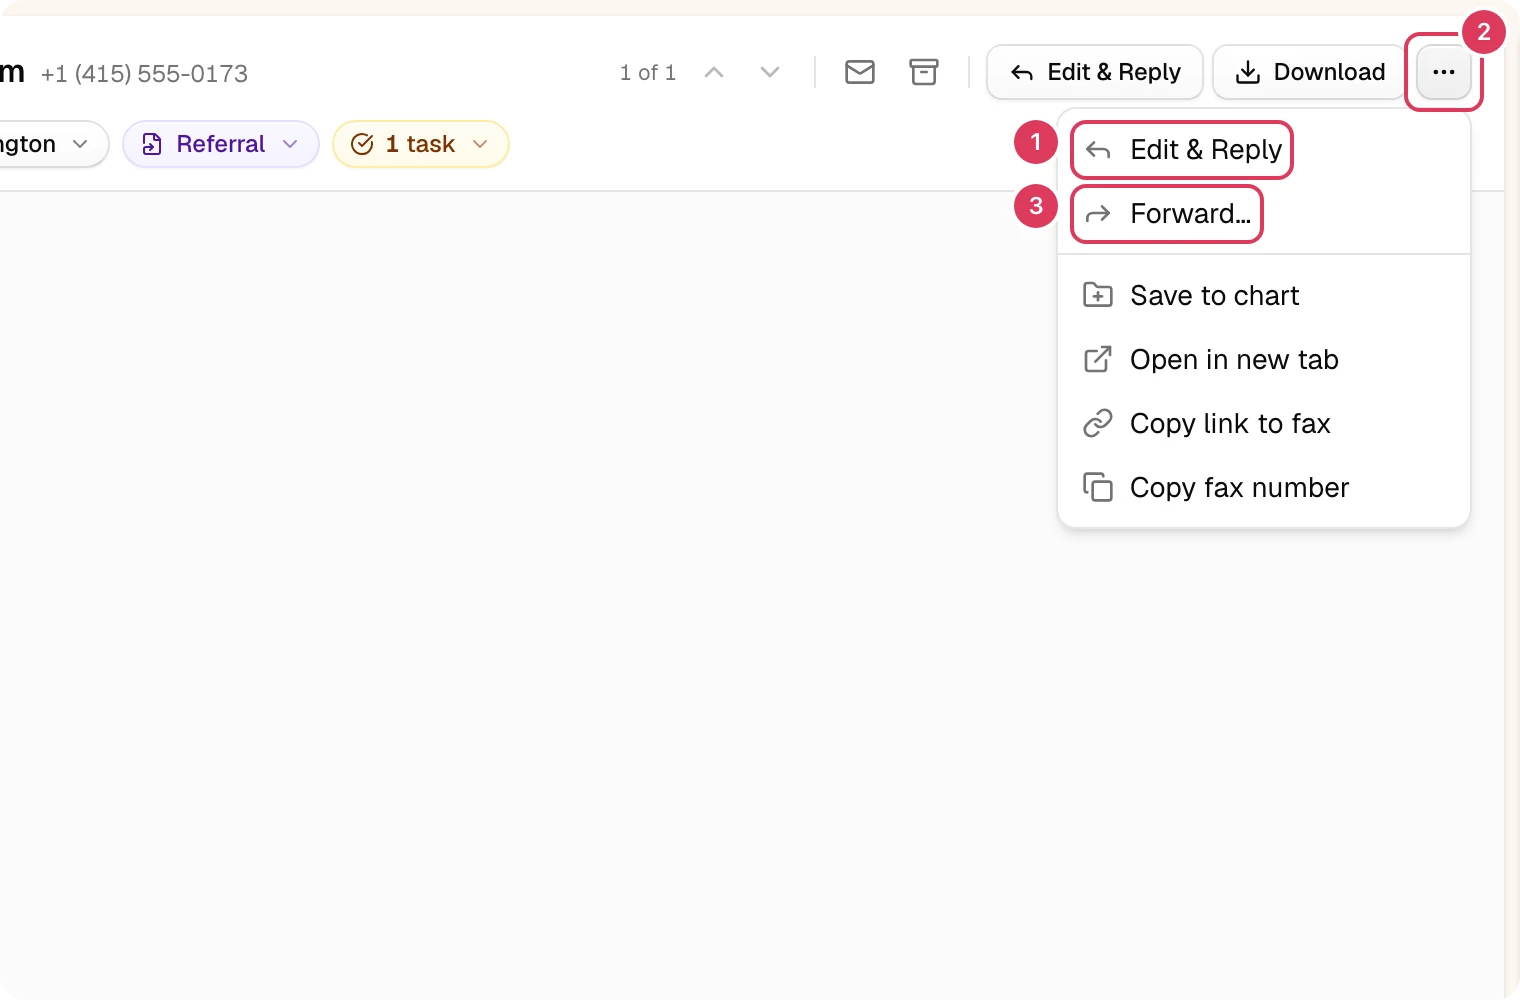
Task: Click the "1 of 1" page counter
Action: pyautogui.click(x=648, y=72)
